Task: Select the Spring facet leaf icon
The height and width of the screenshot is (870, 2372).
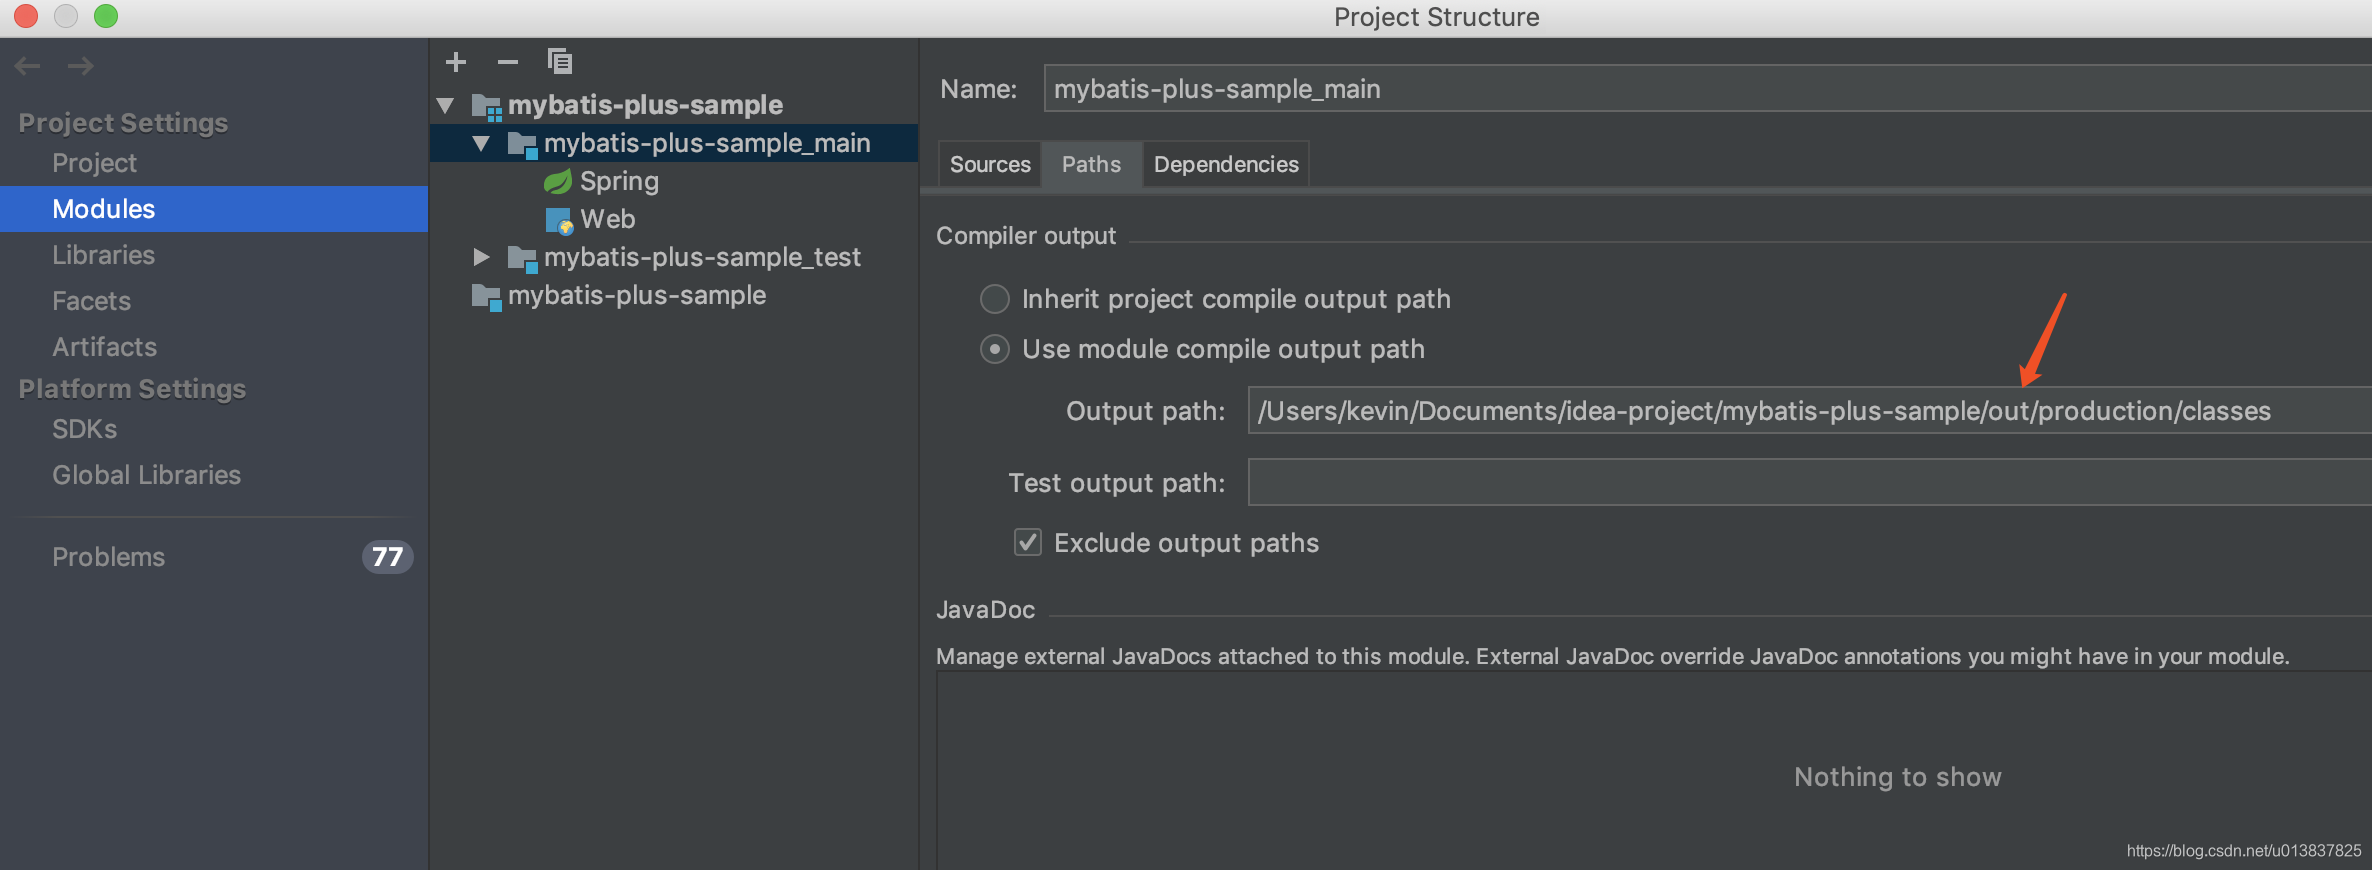Action: (557, 182)
